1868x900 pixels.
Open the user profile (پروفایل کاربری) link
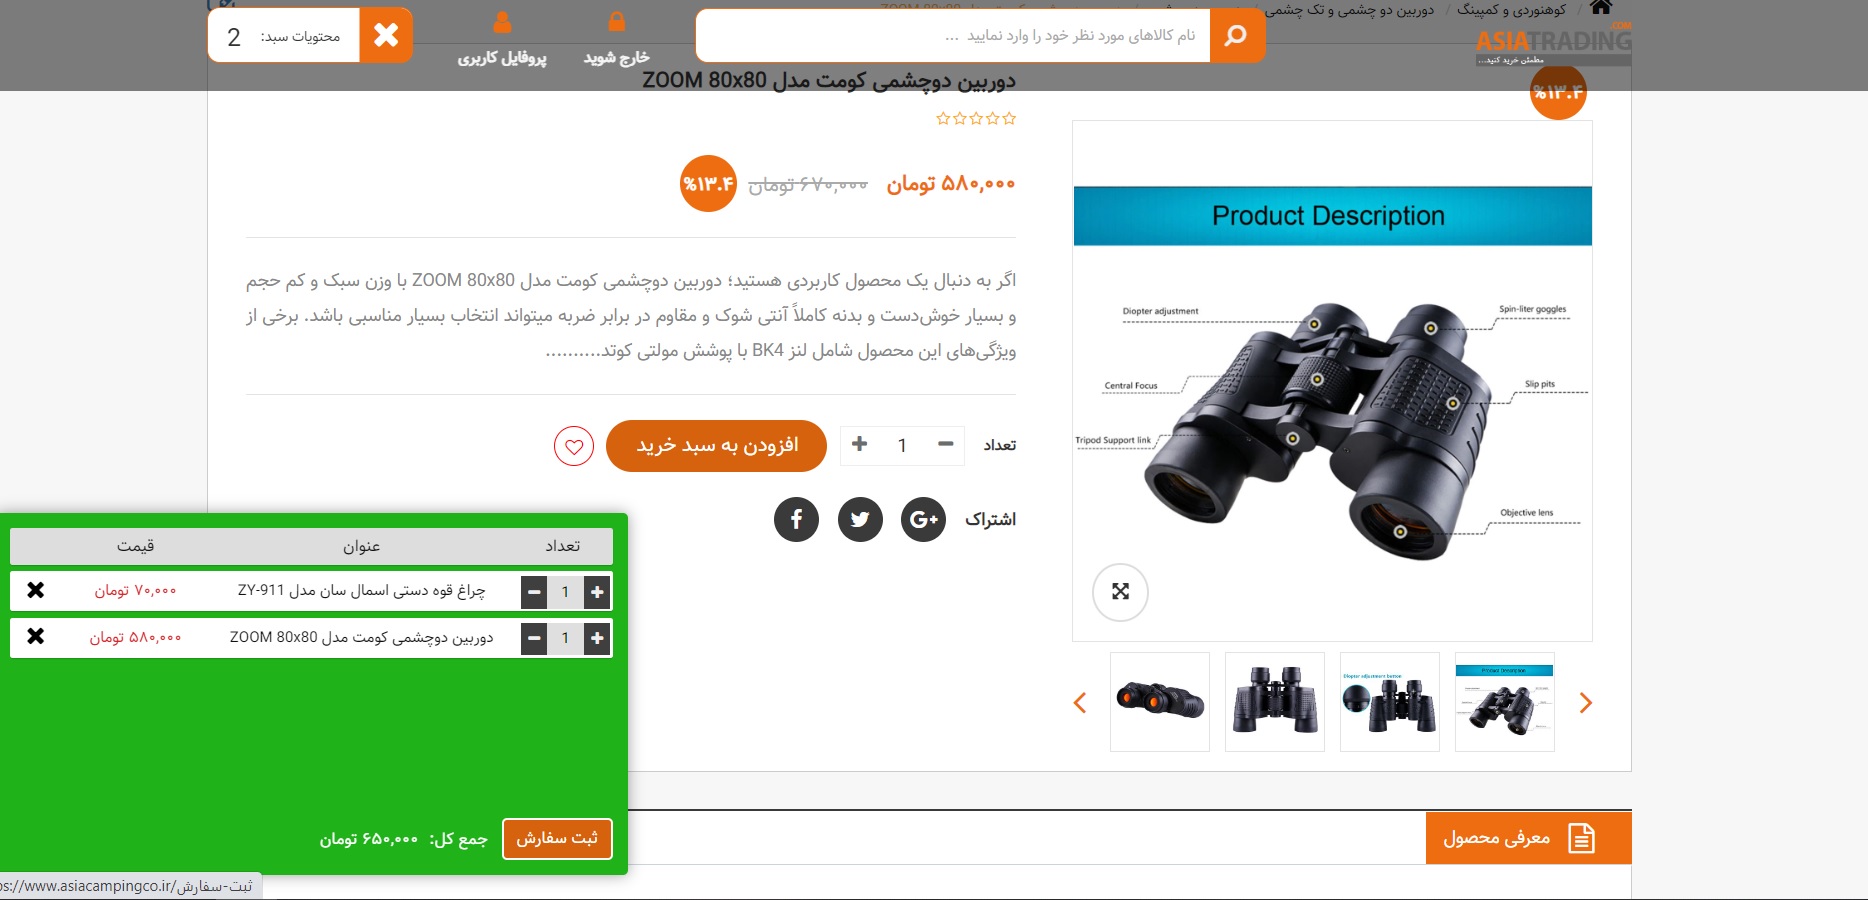[x=502, y=39]
